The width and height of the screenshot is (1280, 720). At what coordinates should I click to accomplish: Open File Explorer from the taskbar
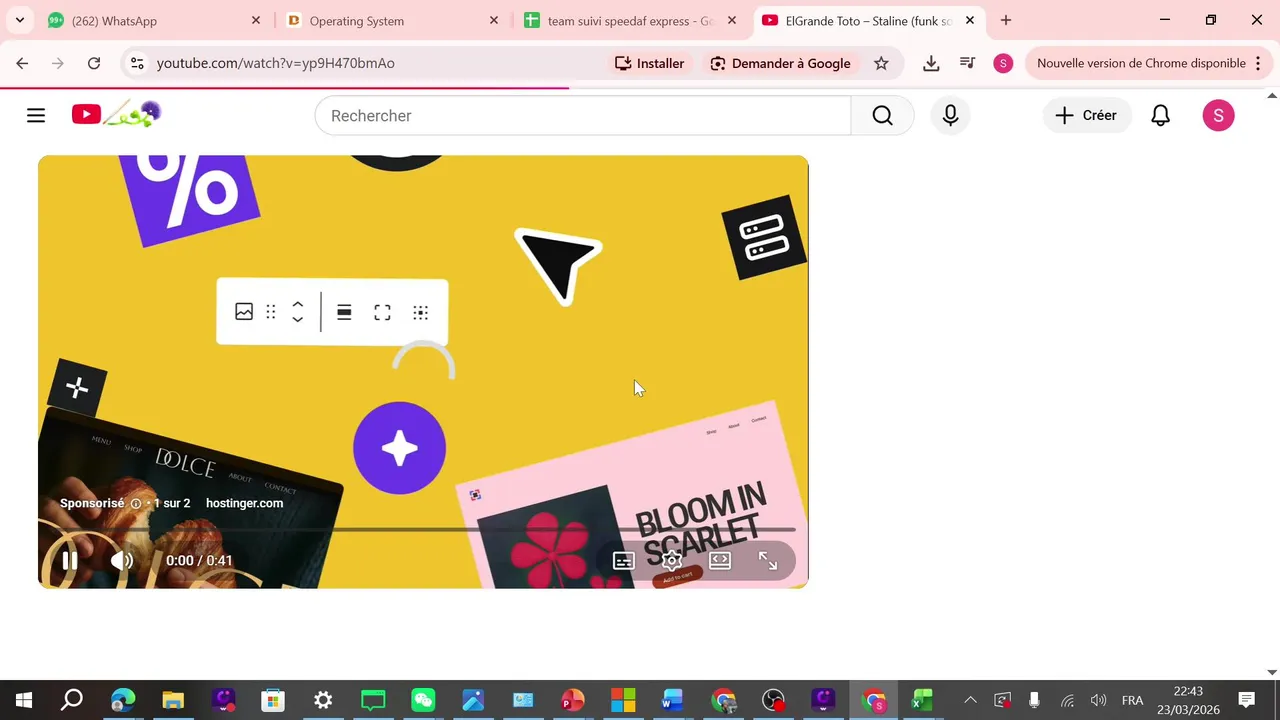173,700
